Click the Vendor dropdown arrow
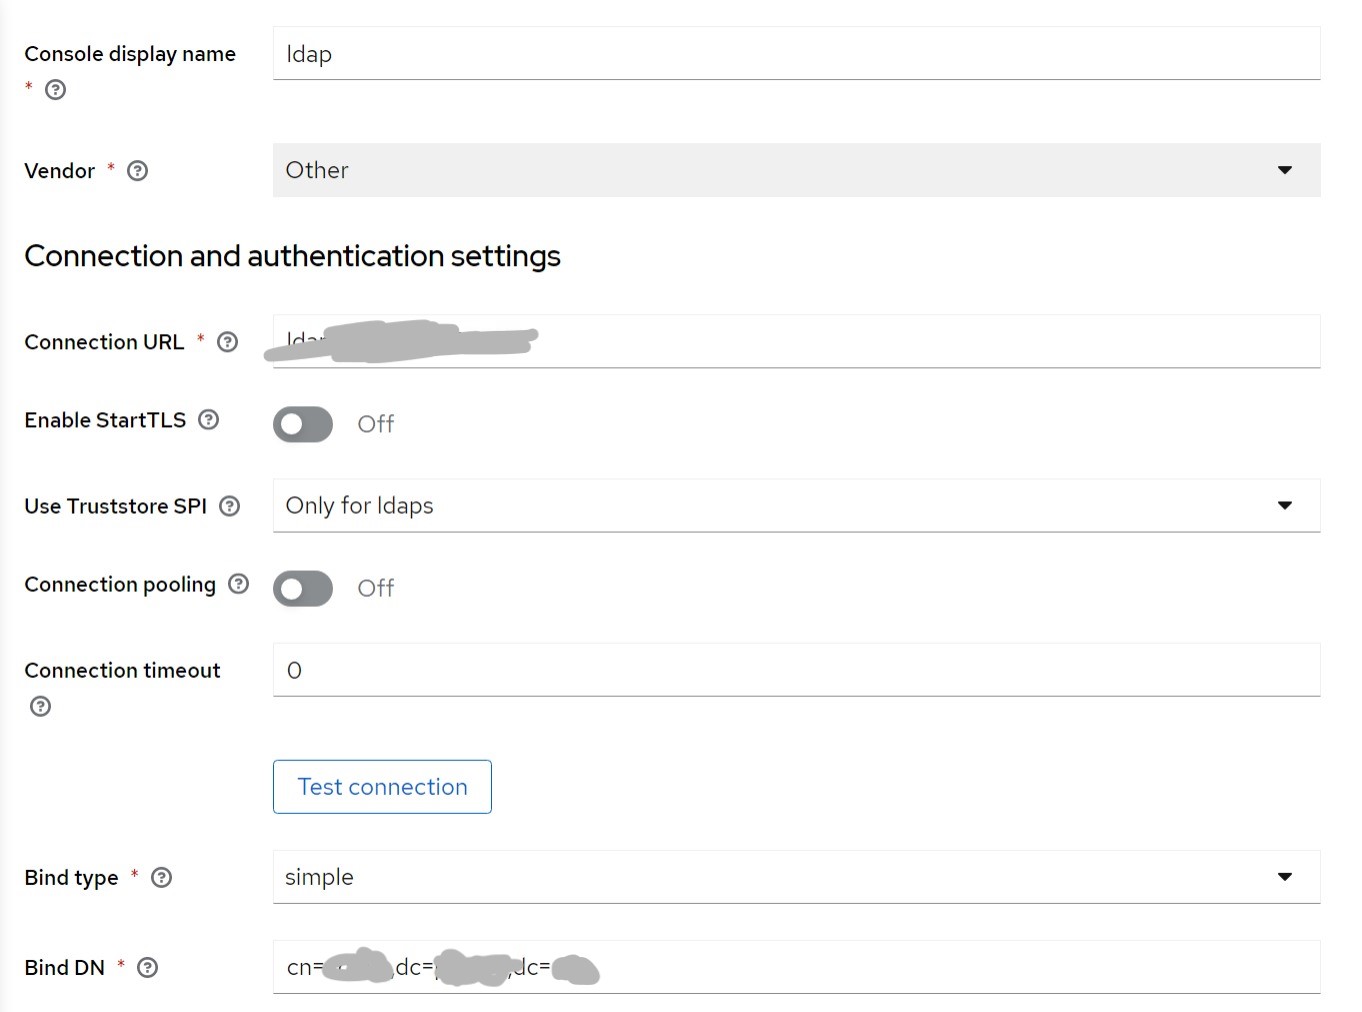Viewport: 1362px width, 1012px height. pyautogui.click(x=1285, y=170)
